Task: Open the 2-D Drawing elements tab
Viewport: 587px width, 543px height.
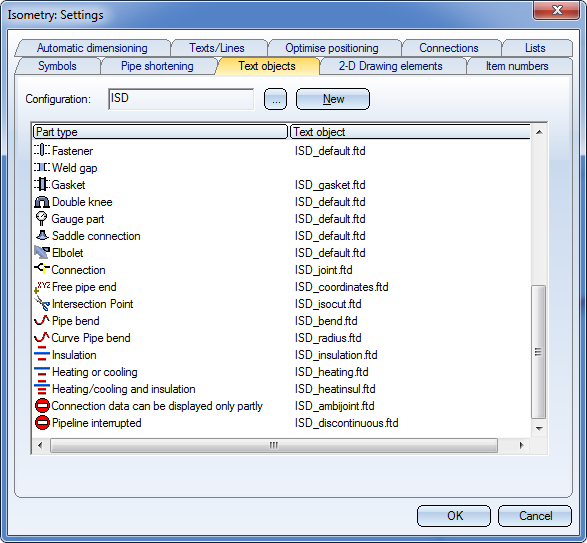Action: click(x=390, y=66)
